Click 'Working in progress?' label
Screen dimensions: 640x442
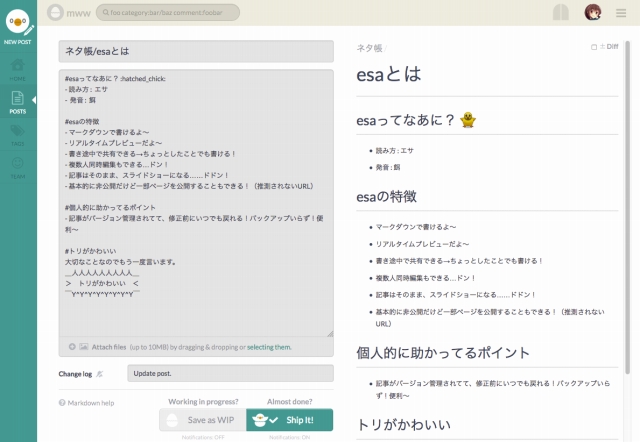pyautogui.click(x=203, y=402)
